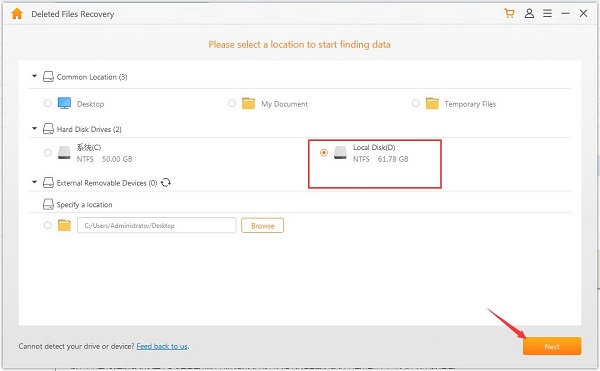Collapse the Common Location section
The image size is (600, 371).
pos(34,76)
